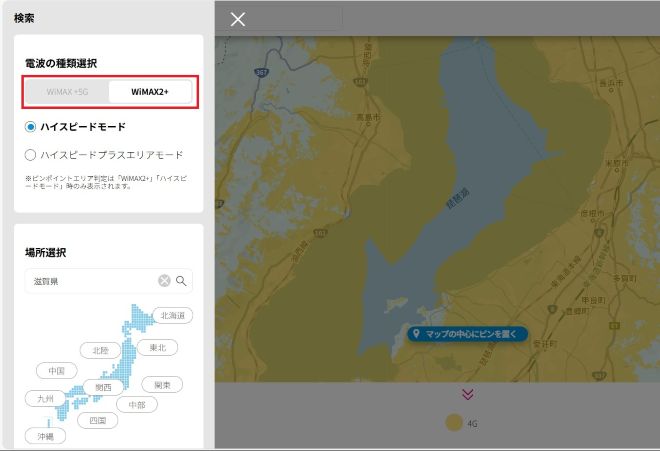The width and height of the screenshot is (660, 451).
Task: Close the search panel with X icon
Action: click(238, 19)
